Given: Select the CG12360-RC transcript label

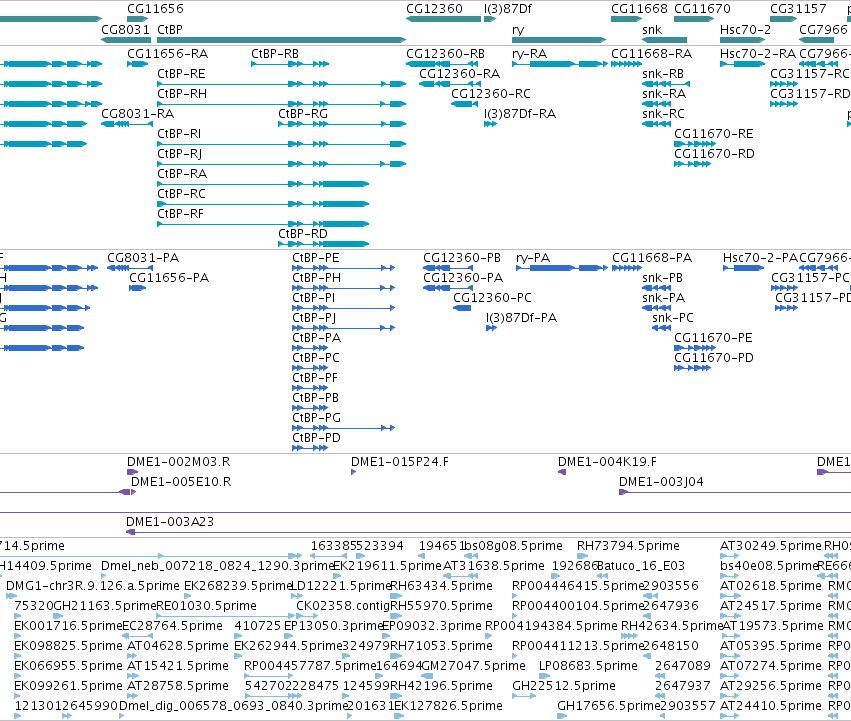Looking at the screenshot, I should pos(491,94).
